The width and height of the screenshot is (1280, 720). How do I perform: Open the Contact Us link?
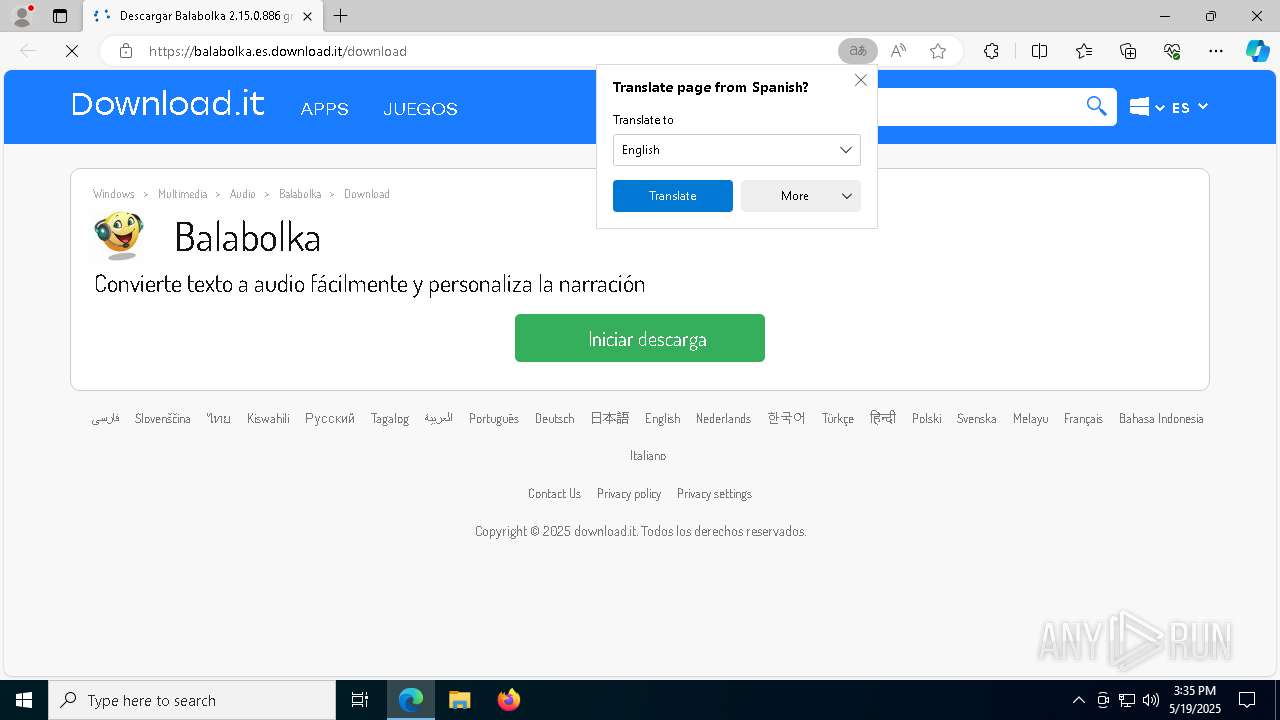[x=554, y=493]
